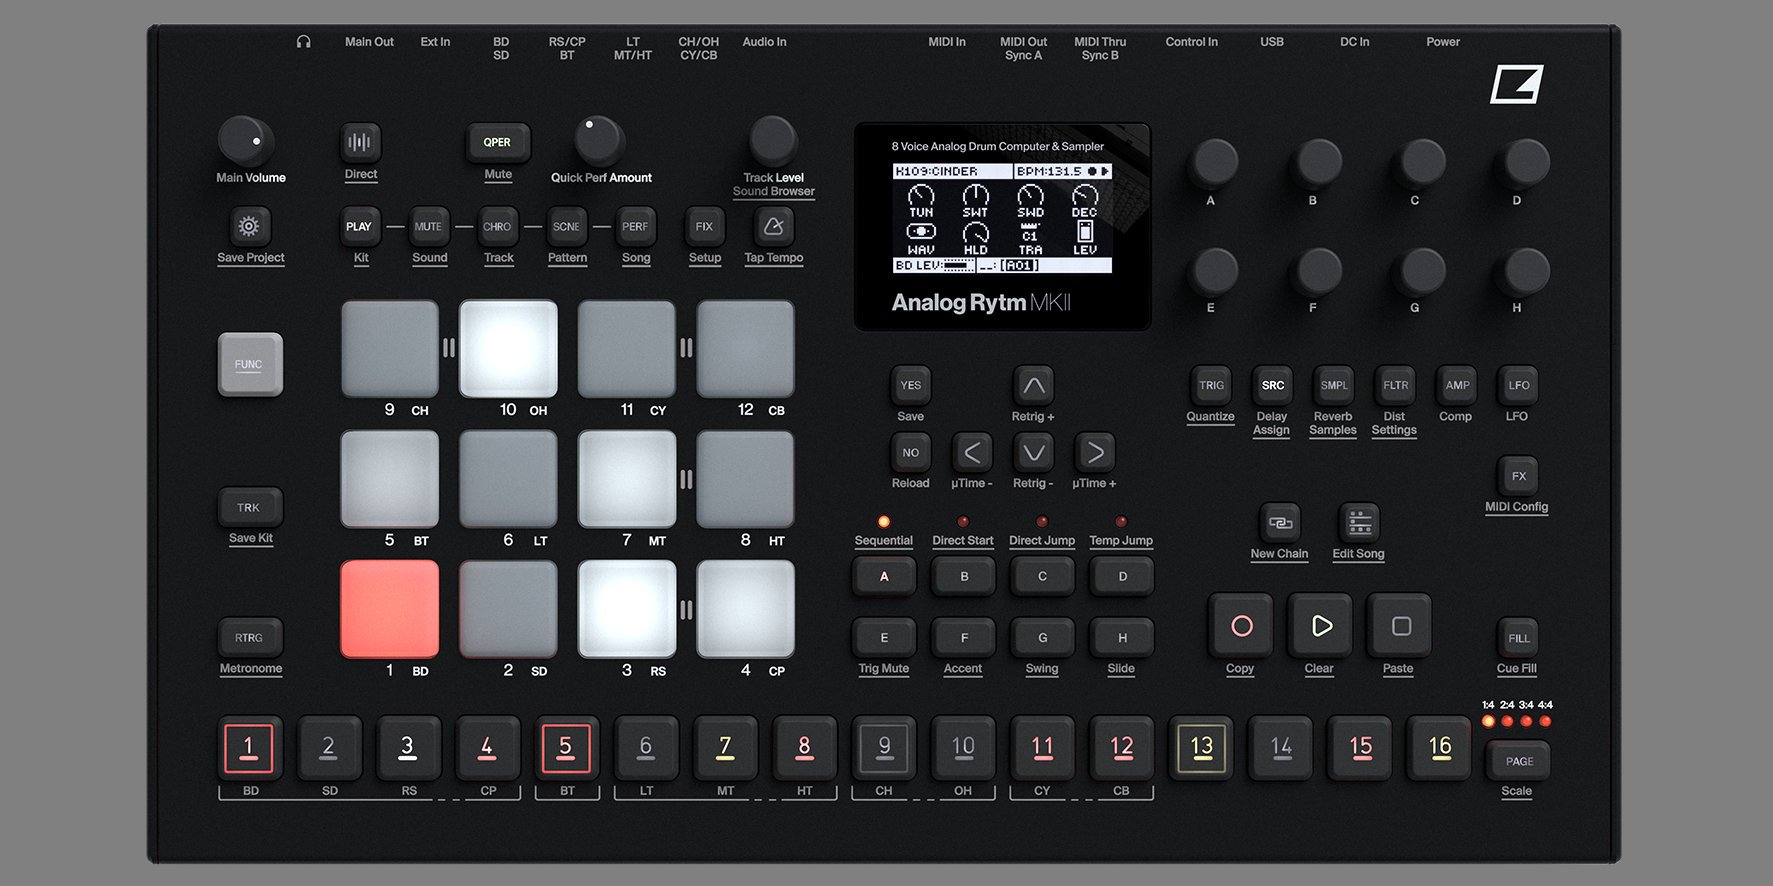Click the FX MIDI Config button
Viewport: 1773px width, 886px height.
coord(1518,476)
